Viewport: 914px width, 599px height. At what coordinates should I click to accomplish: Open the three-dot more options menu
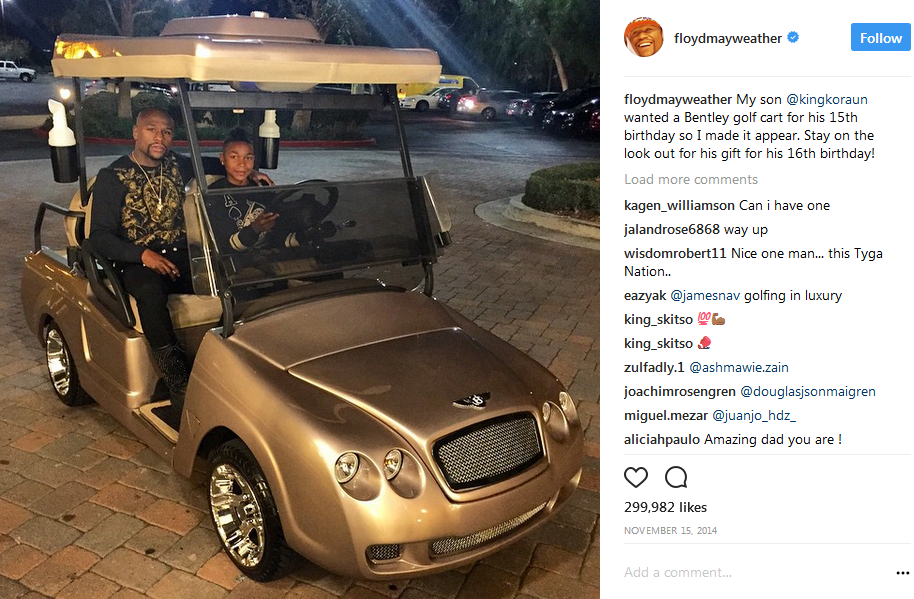[x=902, y=573]
